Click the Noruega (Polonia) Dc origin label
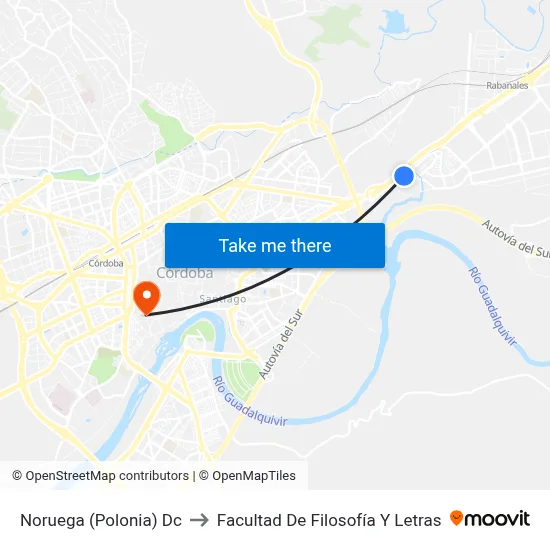The height and width of the screenshot is (550, 550). (101, 520)
